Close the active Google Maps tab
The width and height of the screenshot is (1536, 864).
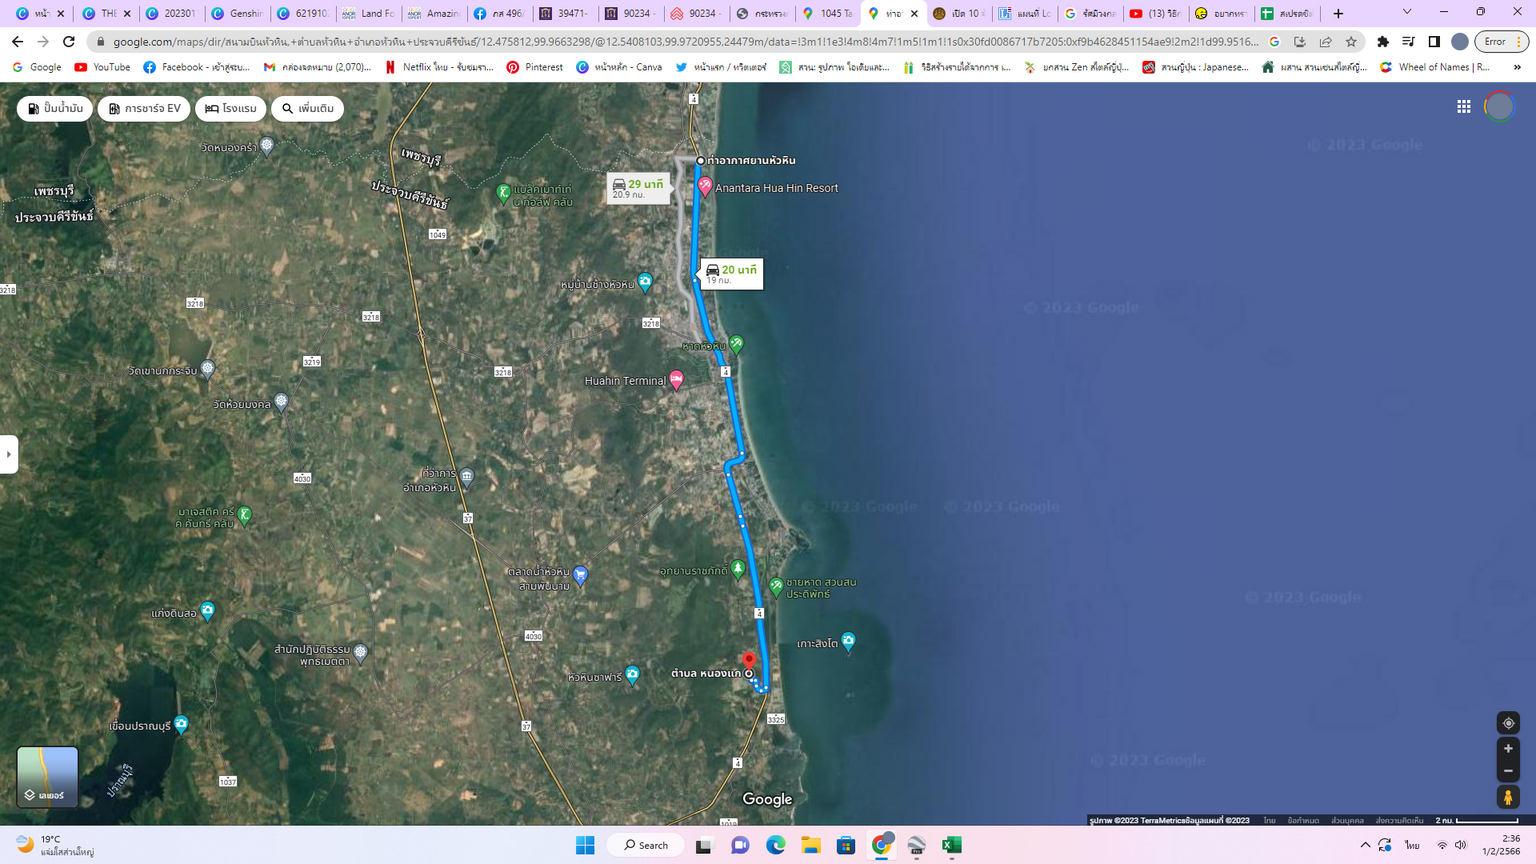point(914,14)
